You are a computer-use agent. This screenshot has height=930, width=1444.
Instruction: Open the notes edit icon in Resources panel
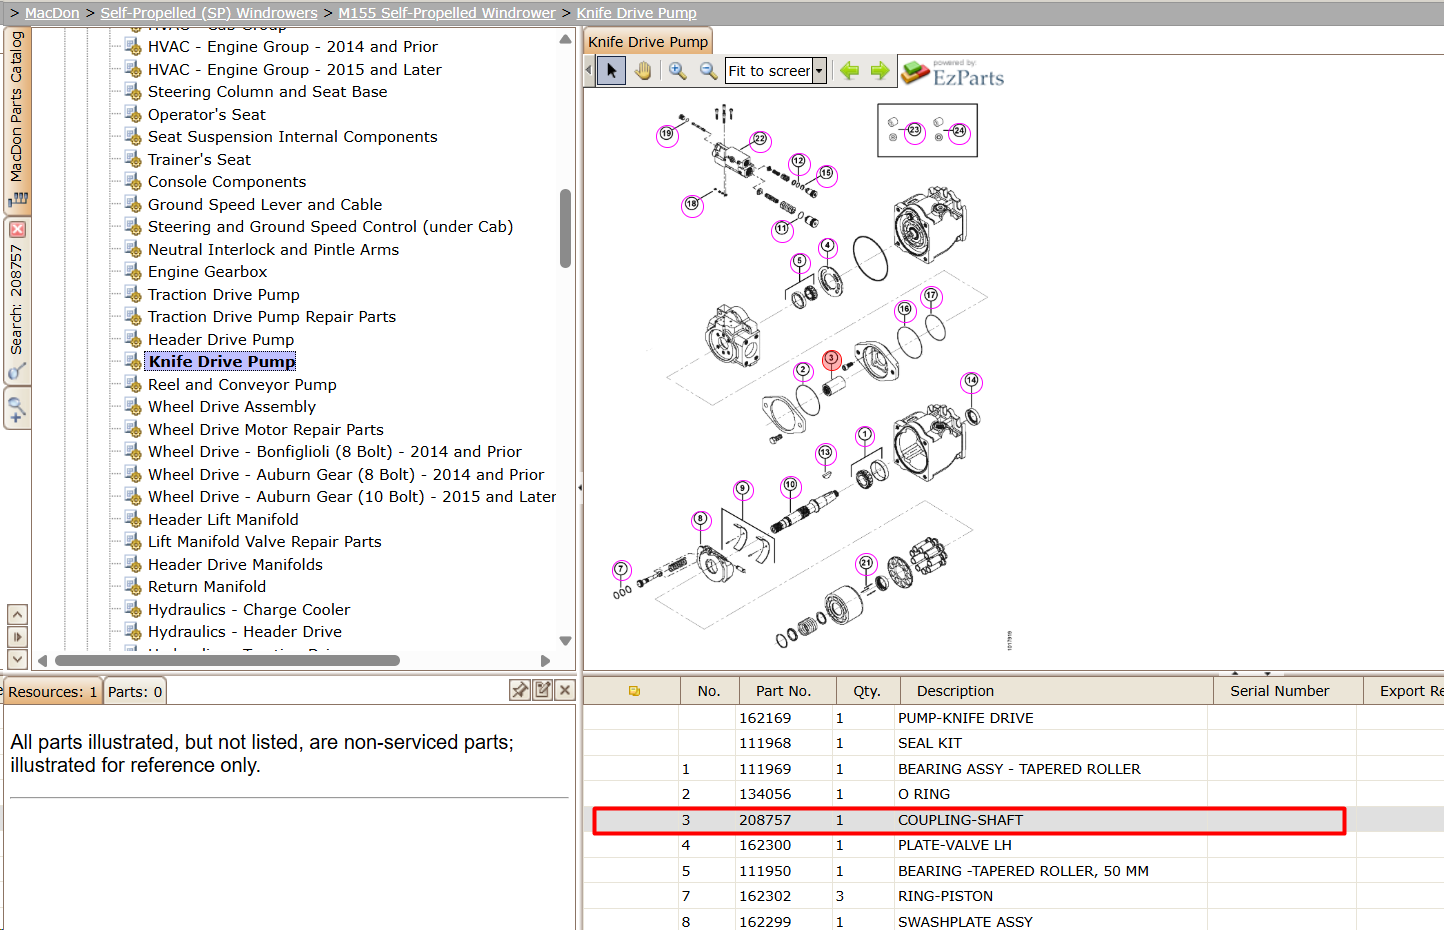(x=543, y=690)
